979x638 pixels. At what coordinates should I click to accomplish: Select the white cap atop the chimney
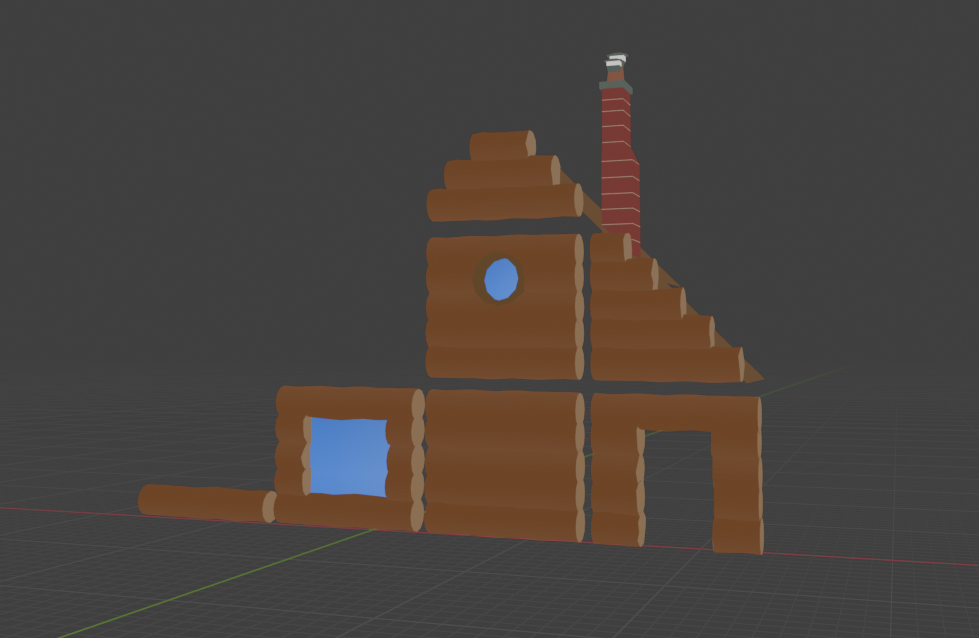(x=616, y=61)
